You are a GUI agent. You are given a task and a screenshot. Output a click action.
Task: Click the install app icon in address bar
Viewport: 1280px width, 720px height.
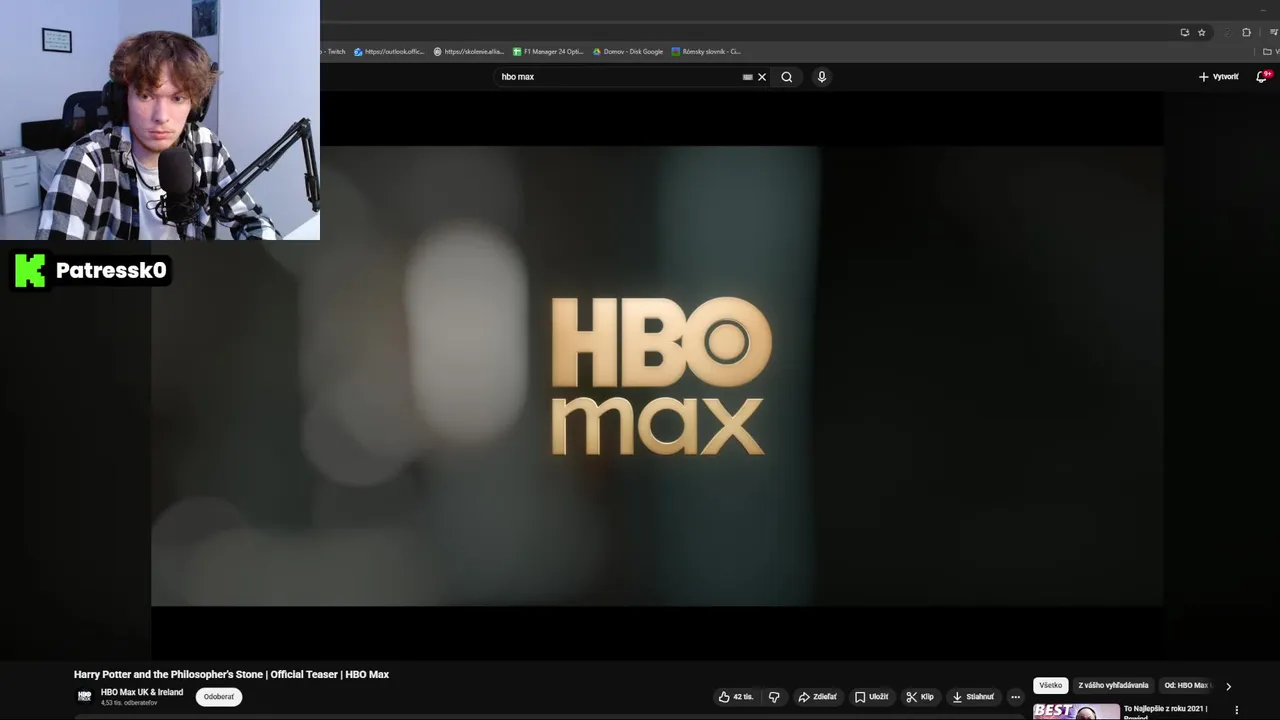1185,32
